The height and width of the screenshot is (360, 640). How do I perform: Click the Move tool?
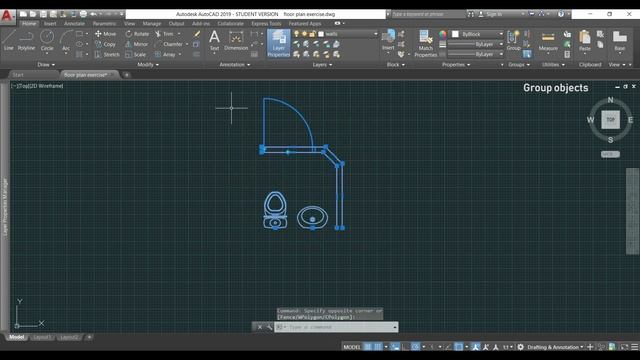click(106, 34)
